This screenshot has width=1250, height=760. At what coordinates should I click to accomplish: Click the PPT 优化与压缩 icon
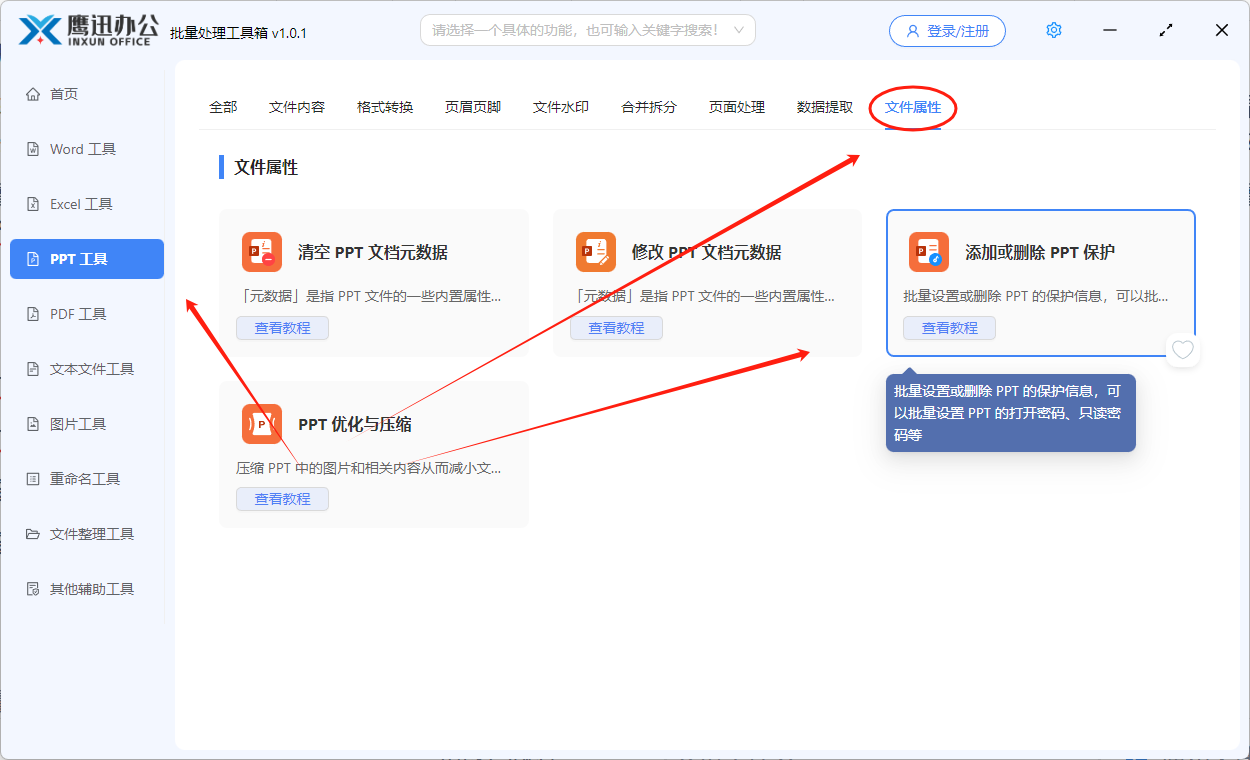(x=262, y=424)
